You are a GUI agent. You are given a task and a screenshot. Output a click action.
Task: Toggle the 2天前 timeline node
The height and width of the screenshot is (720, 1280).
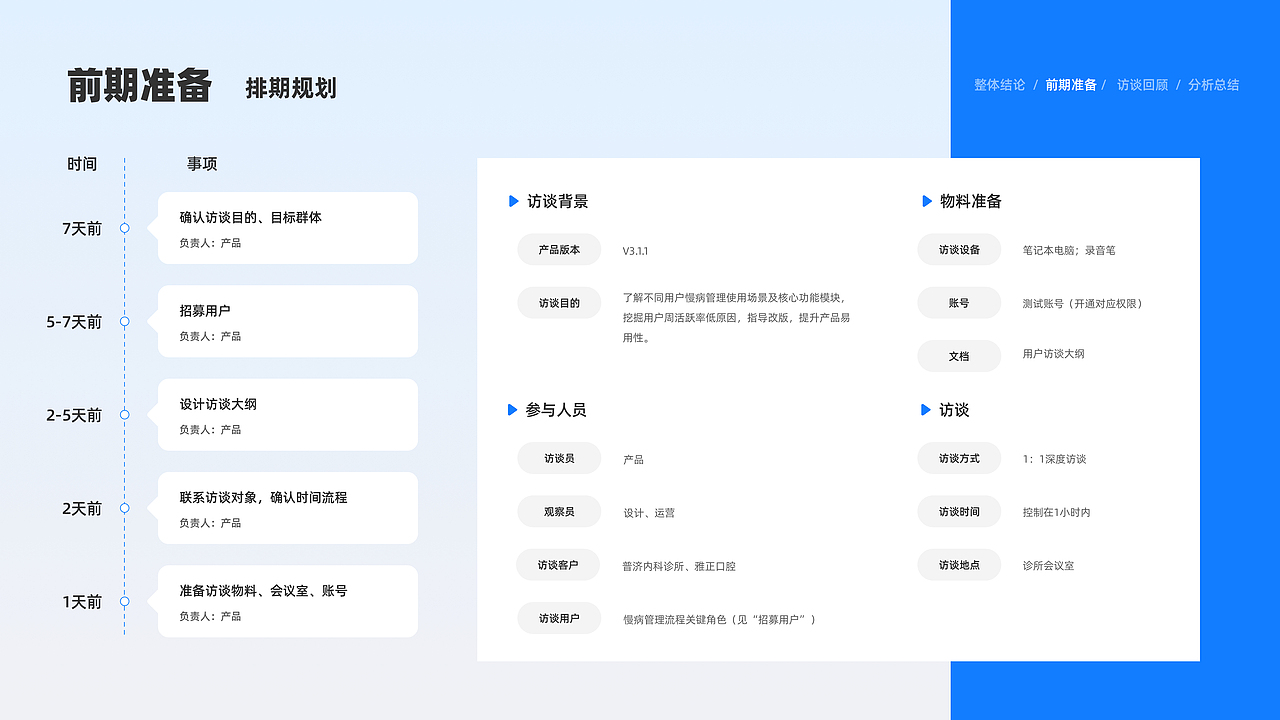[124, 508]
